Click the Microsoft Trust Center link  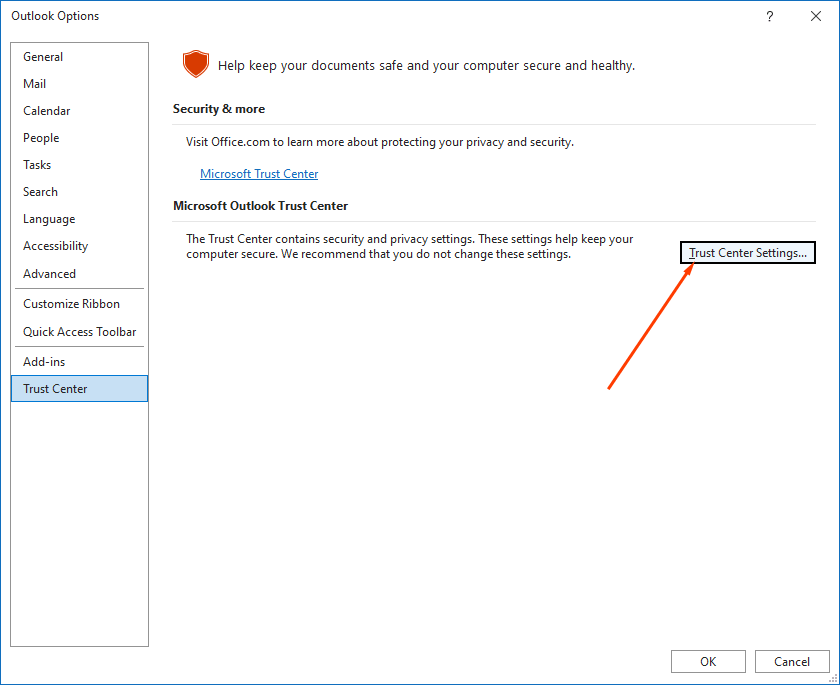tap(259, 173)
